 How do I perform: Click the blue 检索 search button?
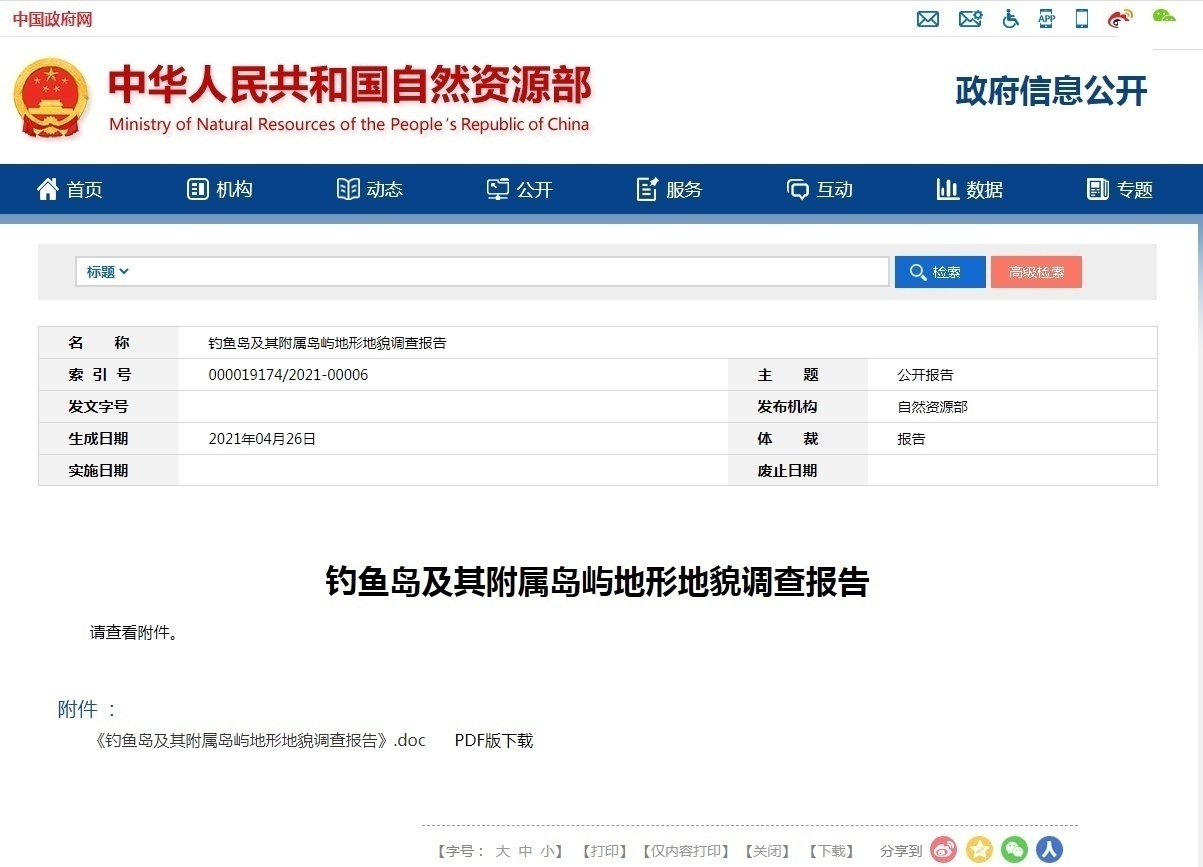(x=939, y=272)
